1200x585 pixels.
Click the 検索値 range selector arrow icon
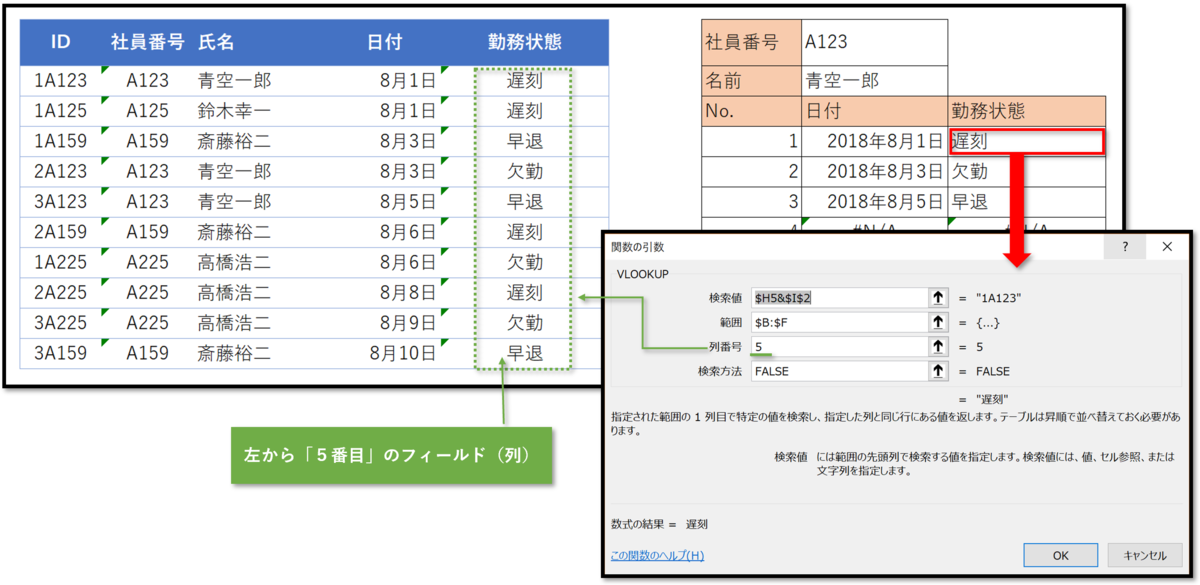(x=938, y=297)
